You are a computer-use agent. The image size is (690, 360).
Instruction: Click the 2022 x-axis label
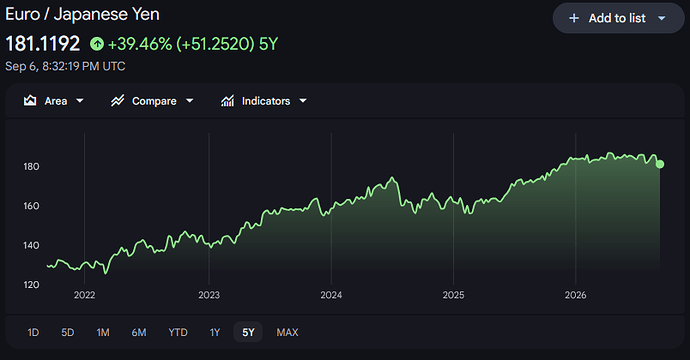84,295
